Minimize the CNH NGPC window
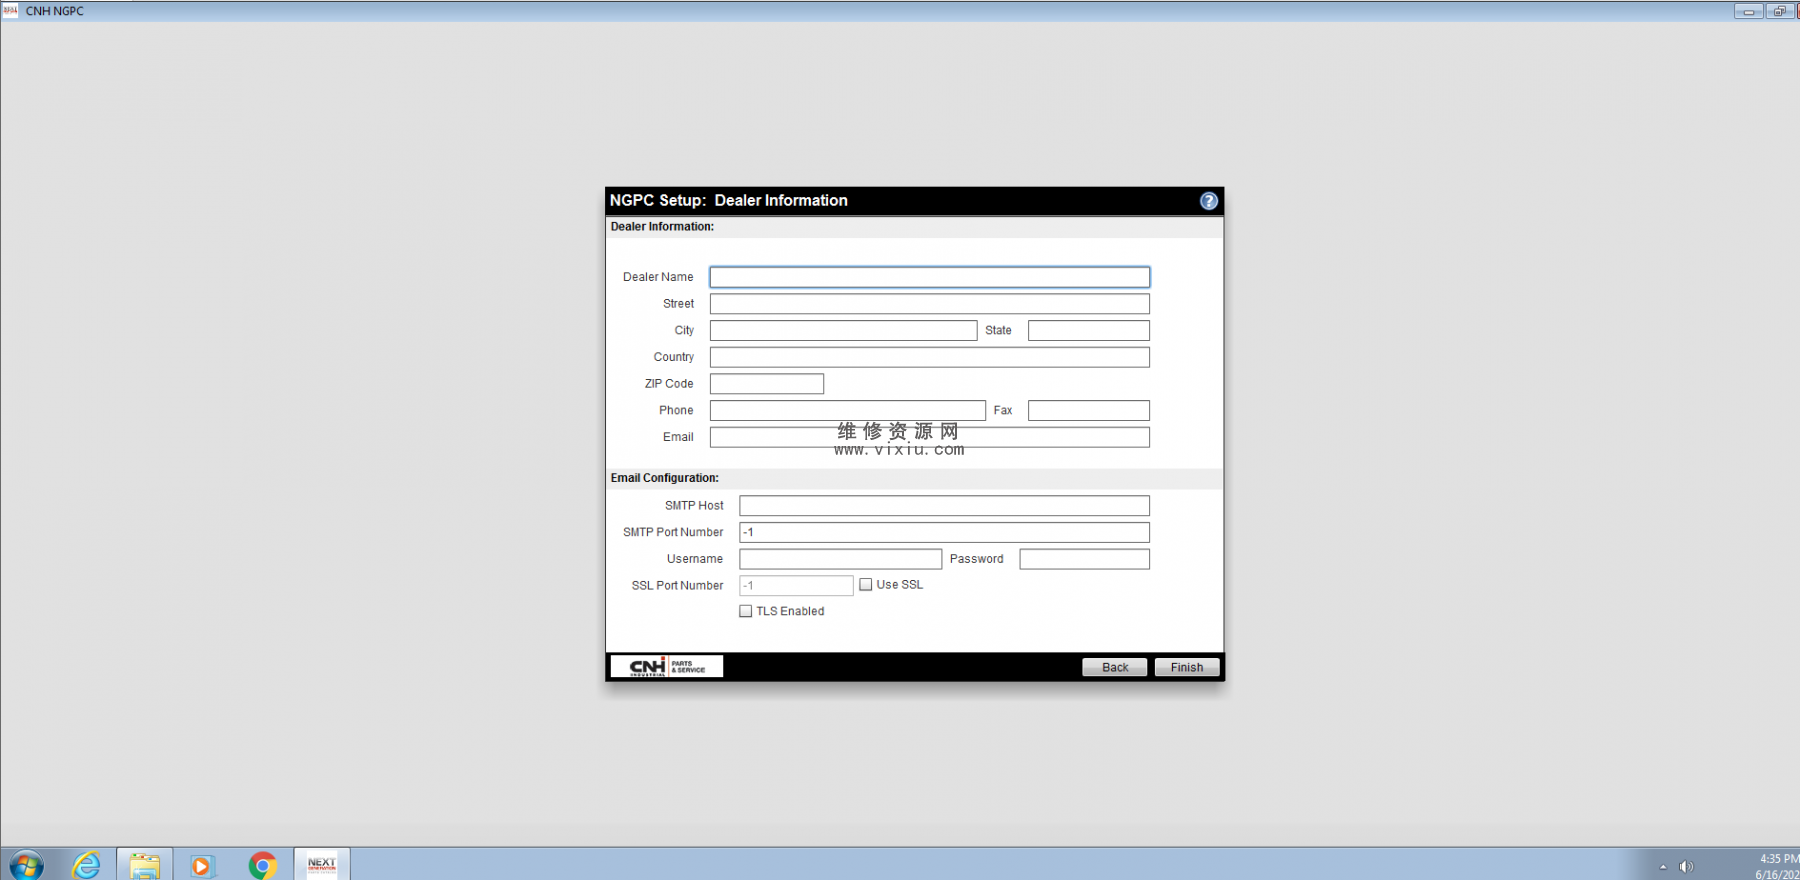Image resolution: width=1800 pixels, height=880 pixels. (1748, 11)
